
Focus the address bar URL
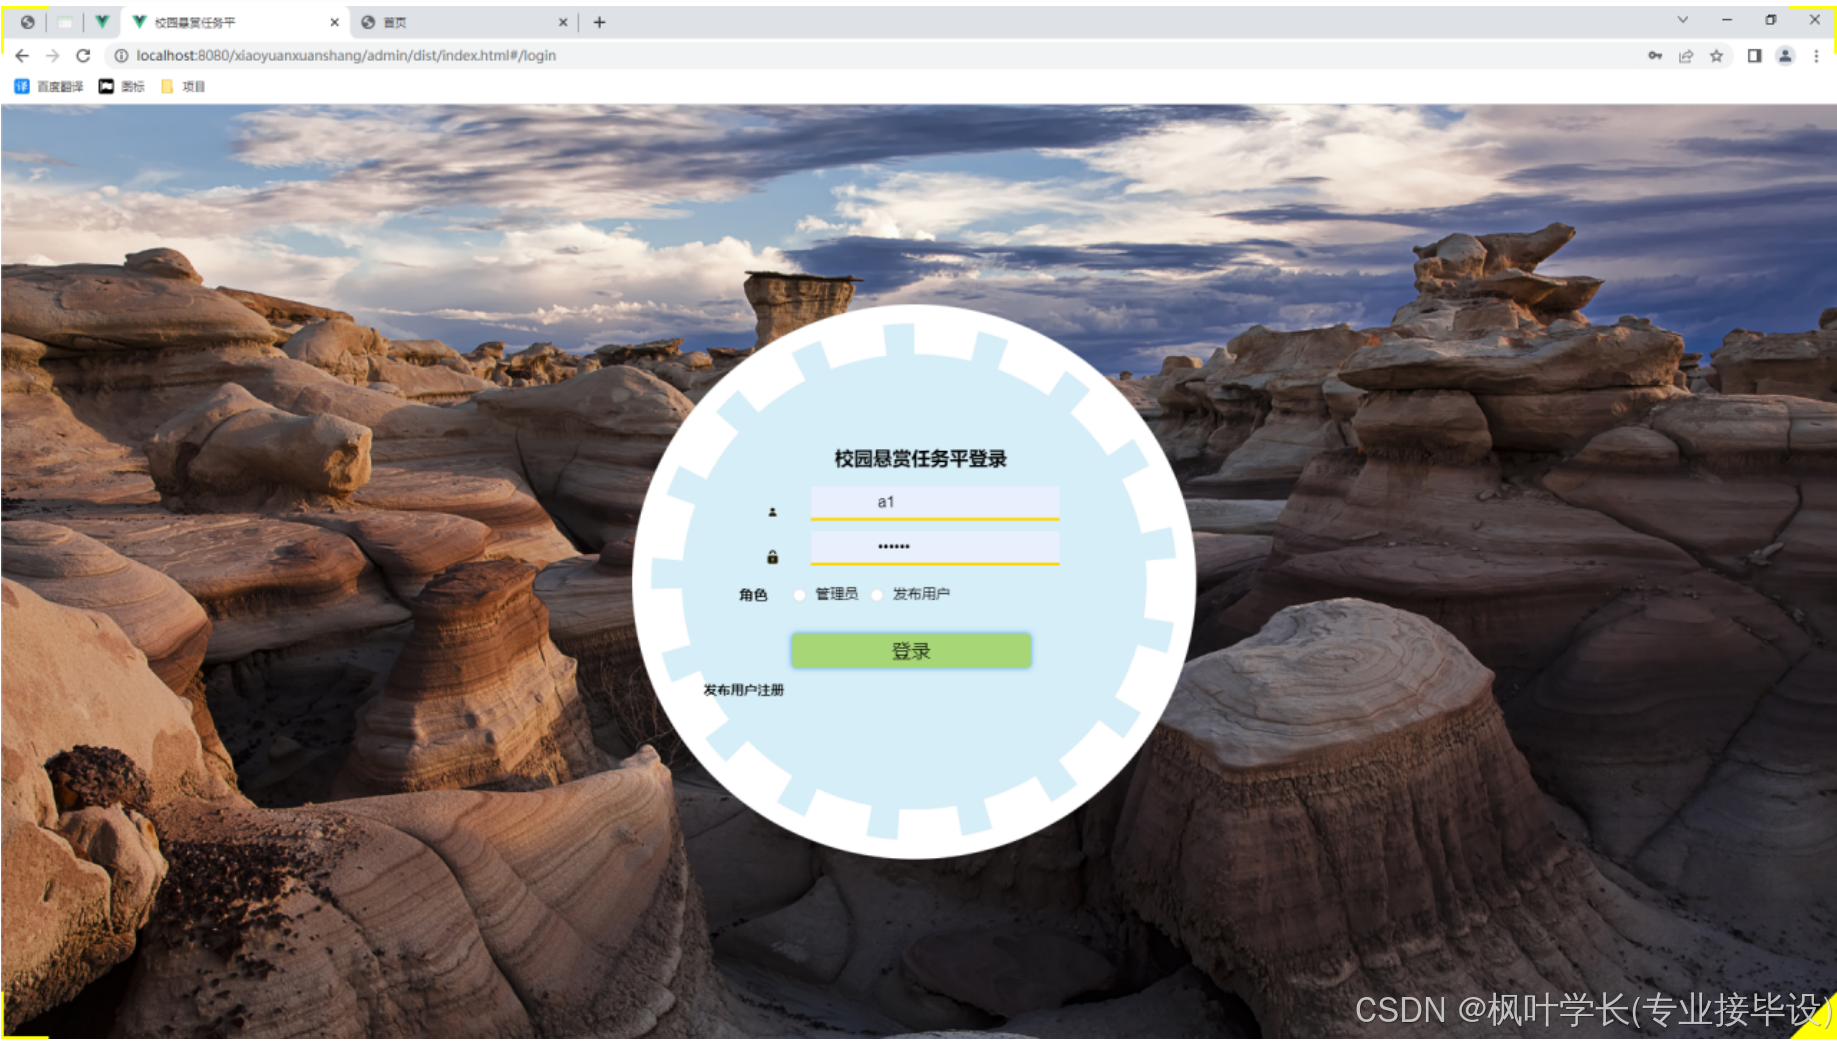point(346,56)
